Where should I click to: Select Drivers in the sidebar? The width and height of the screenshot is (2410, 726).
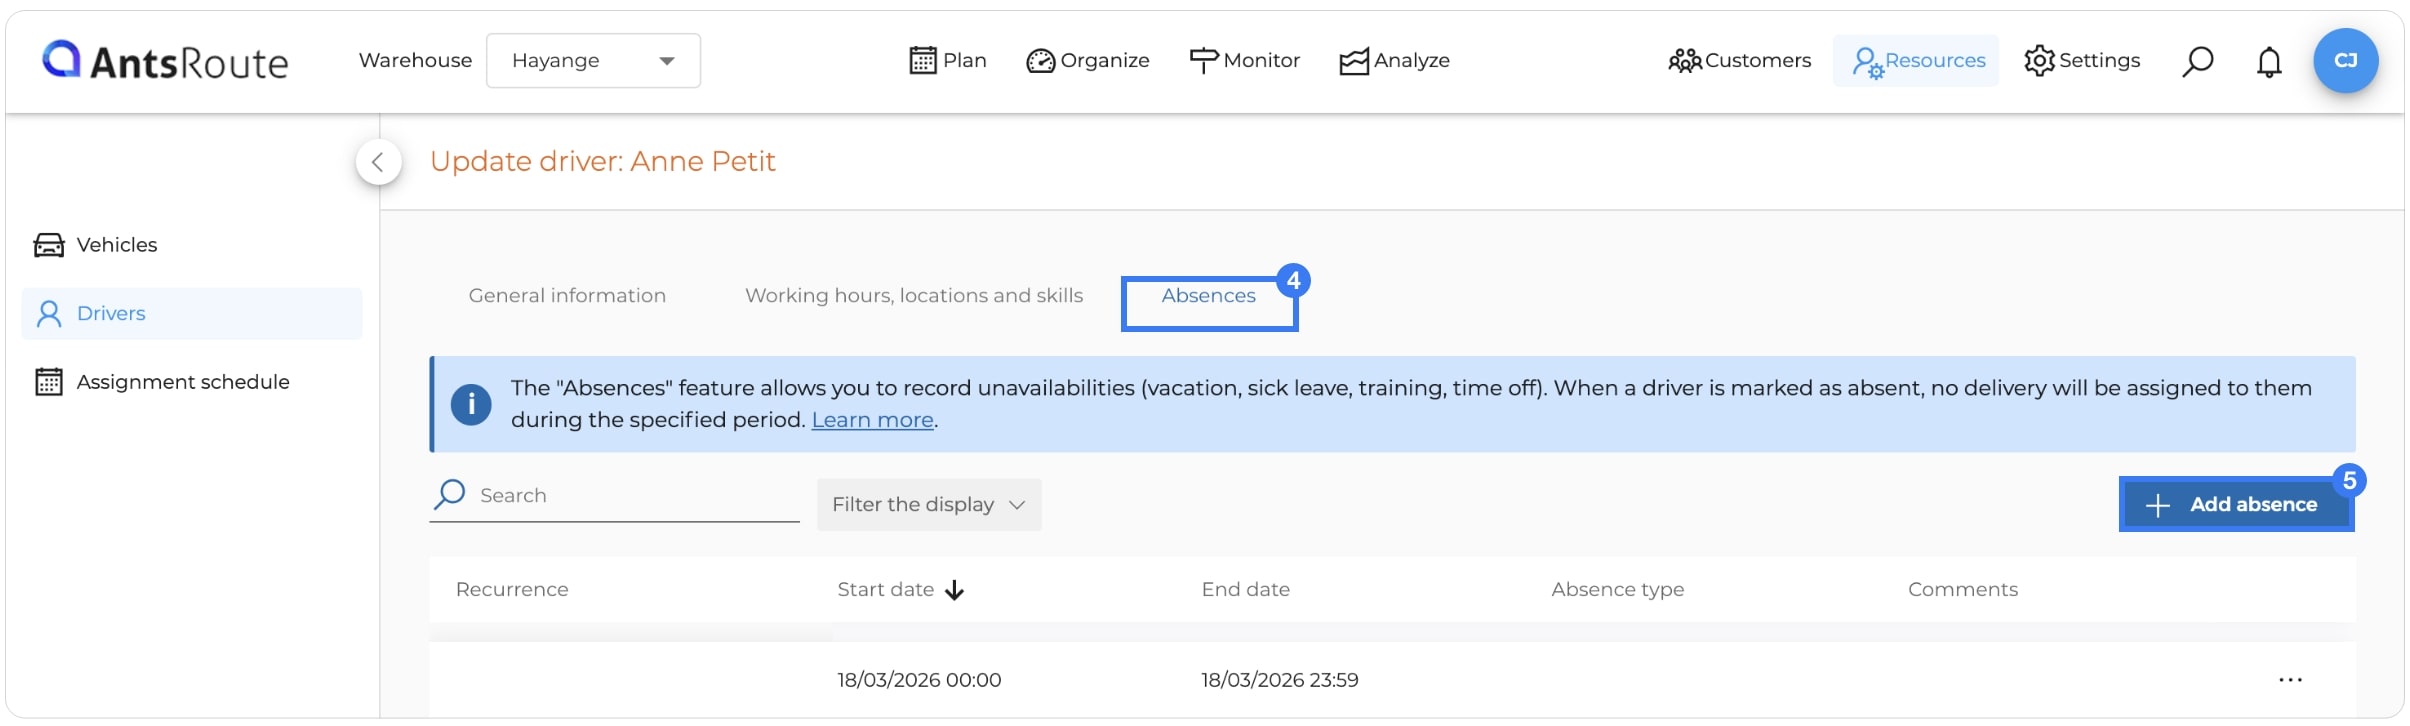point(191,314)
